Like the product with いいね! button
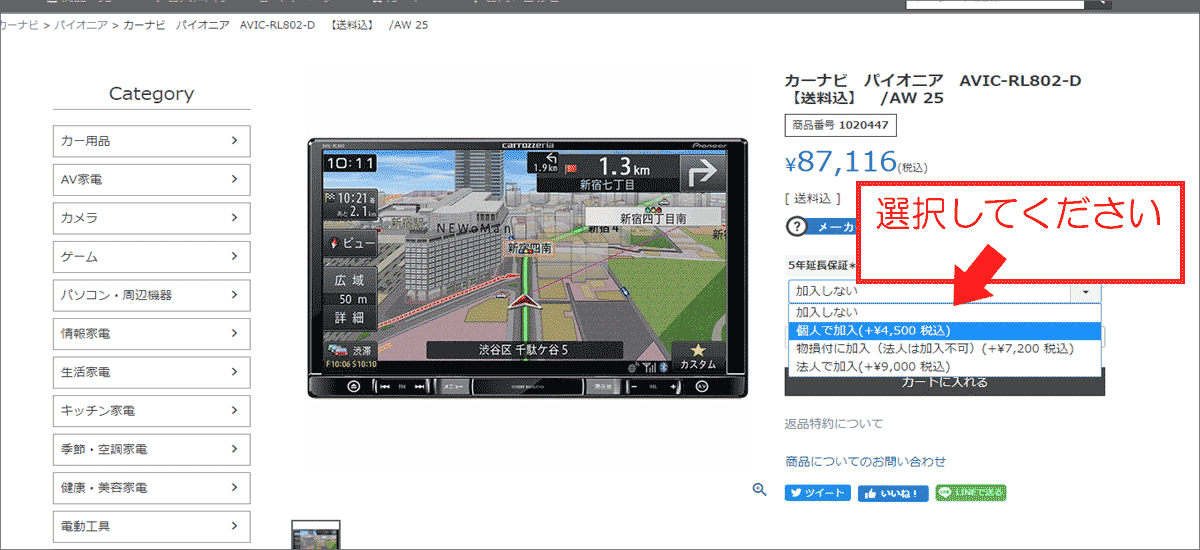 (893, 493)
